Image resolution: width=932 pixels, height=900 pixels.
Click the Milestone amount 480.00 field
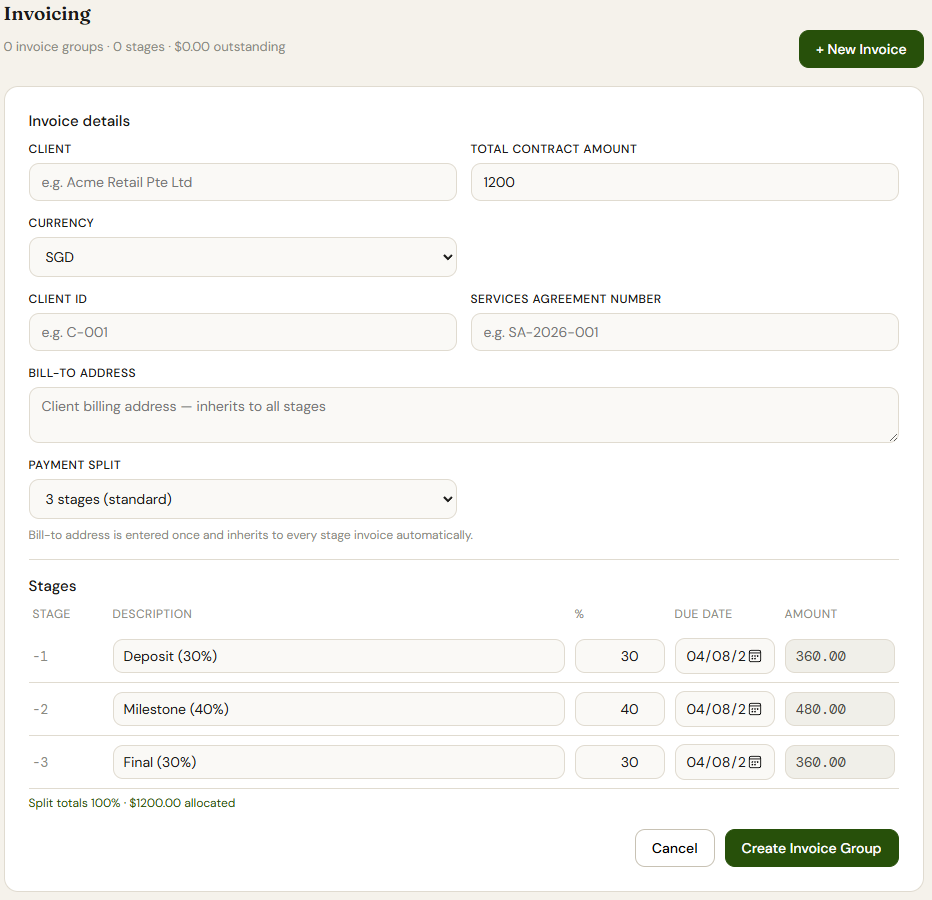[x=840, y=709]
